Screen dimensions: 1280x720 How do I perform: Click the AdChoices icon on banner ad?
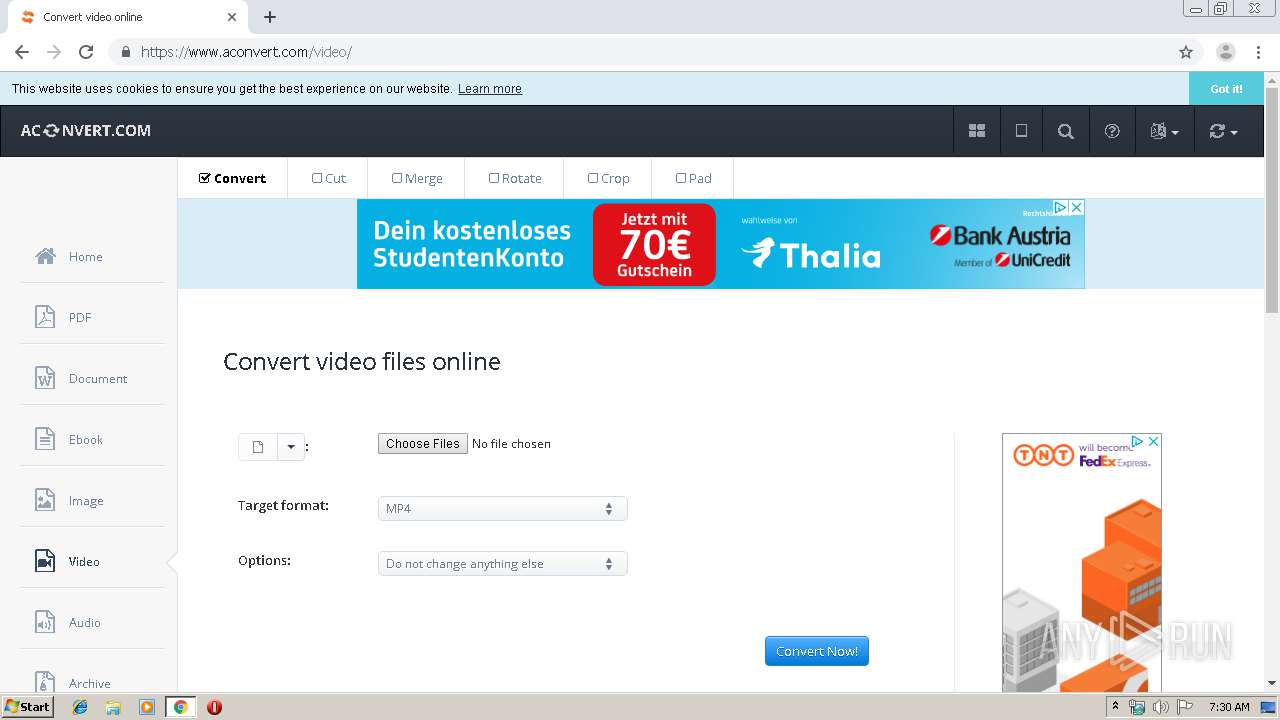[1061, 207]
